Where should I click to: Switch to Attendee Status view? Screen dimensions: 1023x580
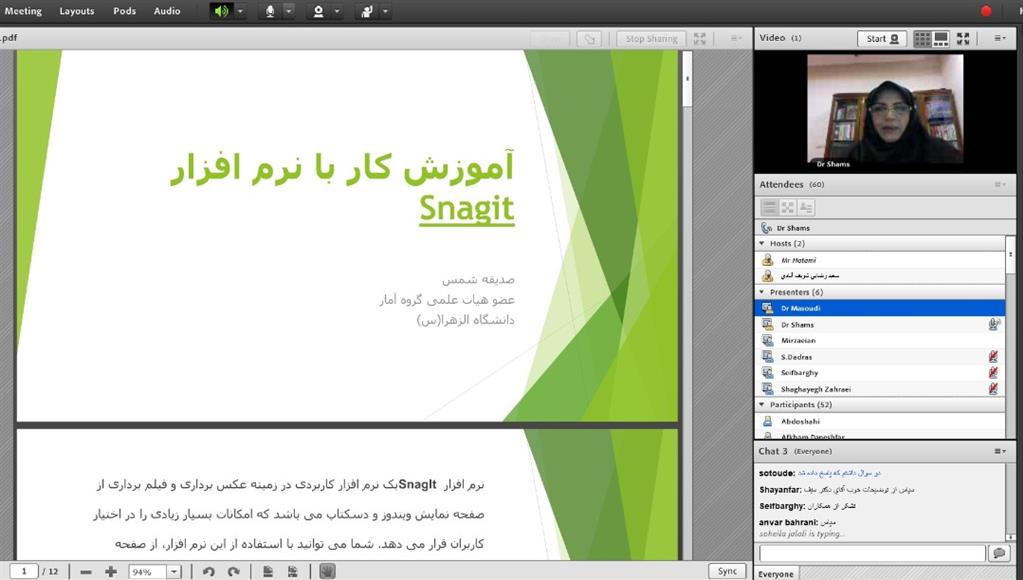click(x=806, y=207)
